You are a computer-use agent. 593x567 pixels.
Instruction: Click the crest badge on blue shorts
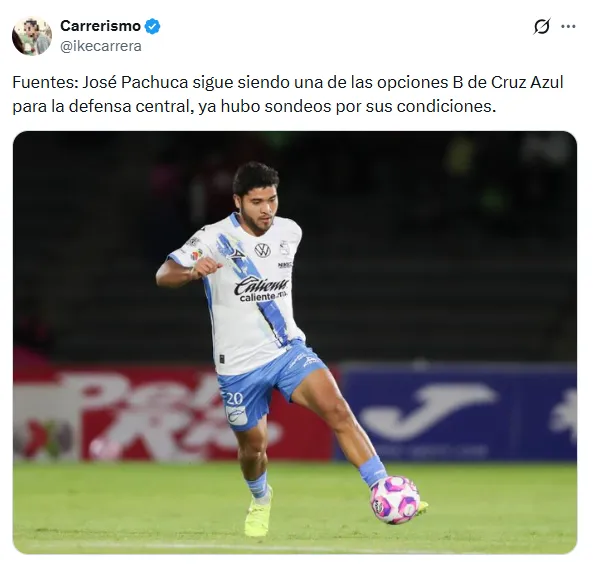click(x=237, y=415)
